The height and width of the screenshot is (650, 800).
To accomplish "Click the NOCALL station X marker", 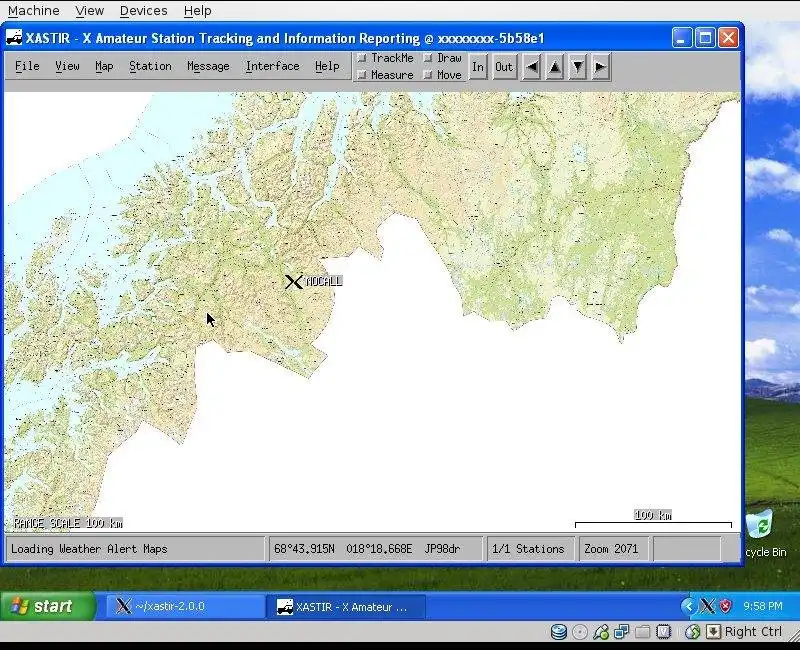I will pyautogui.click(x=293, y=282).
